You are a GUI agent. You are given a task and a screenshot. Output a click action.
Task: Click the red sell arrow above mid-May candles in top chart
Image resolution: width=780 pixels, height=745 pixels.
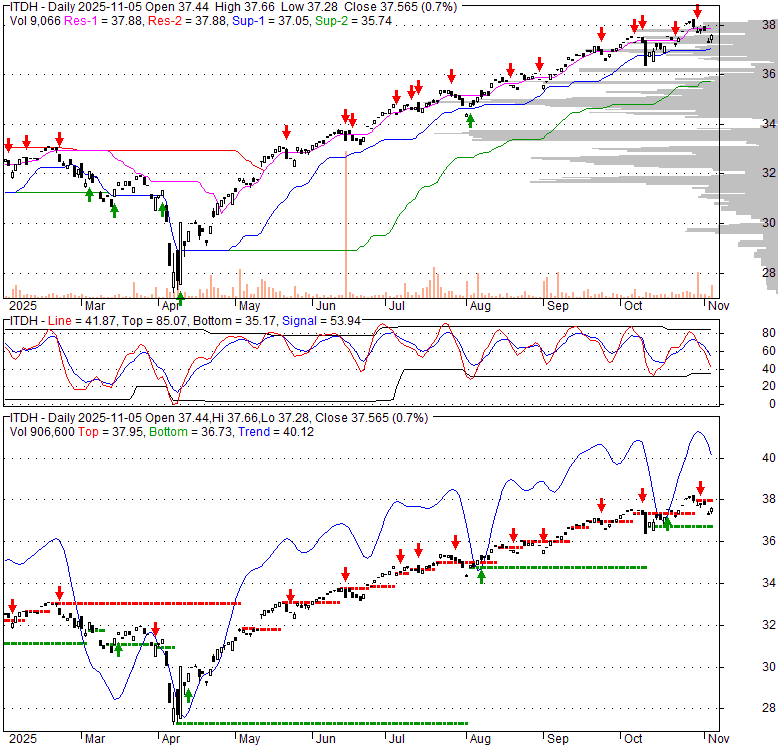coord(286,131)
